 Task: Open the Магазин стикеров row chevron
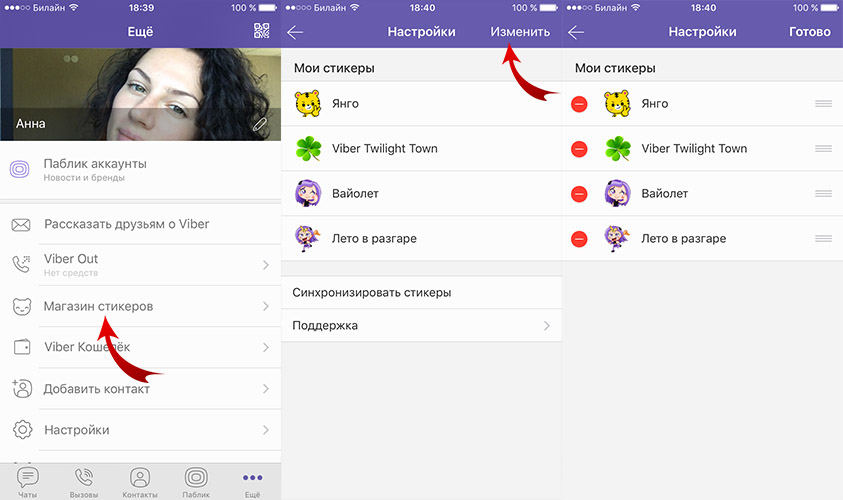(x=266, y=306)
